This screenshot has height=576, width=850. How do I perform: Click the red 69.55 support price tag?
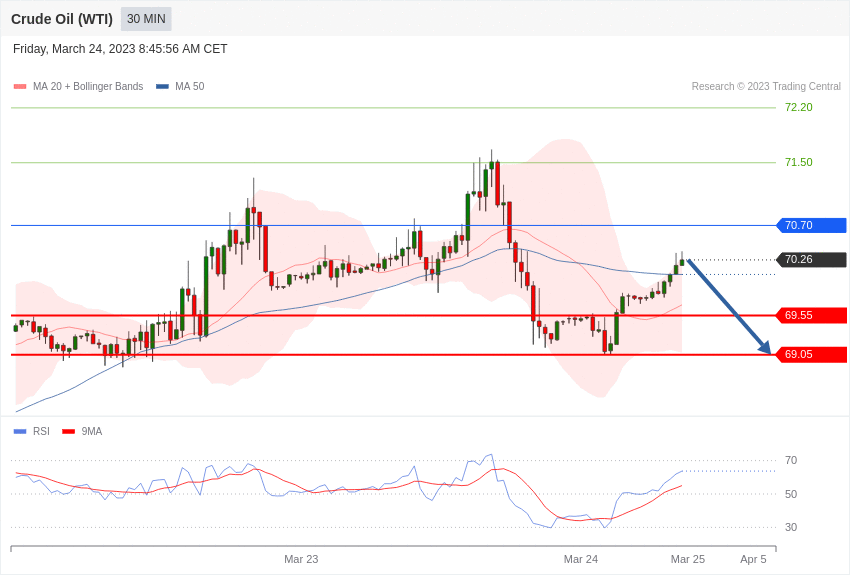tap(812, 315)
